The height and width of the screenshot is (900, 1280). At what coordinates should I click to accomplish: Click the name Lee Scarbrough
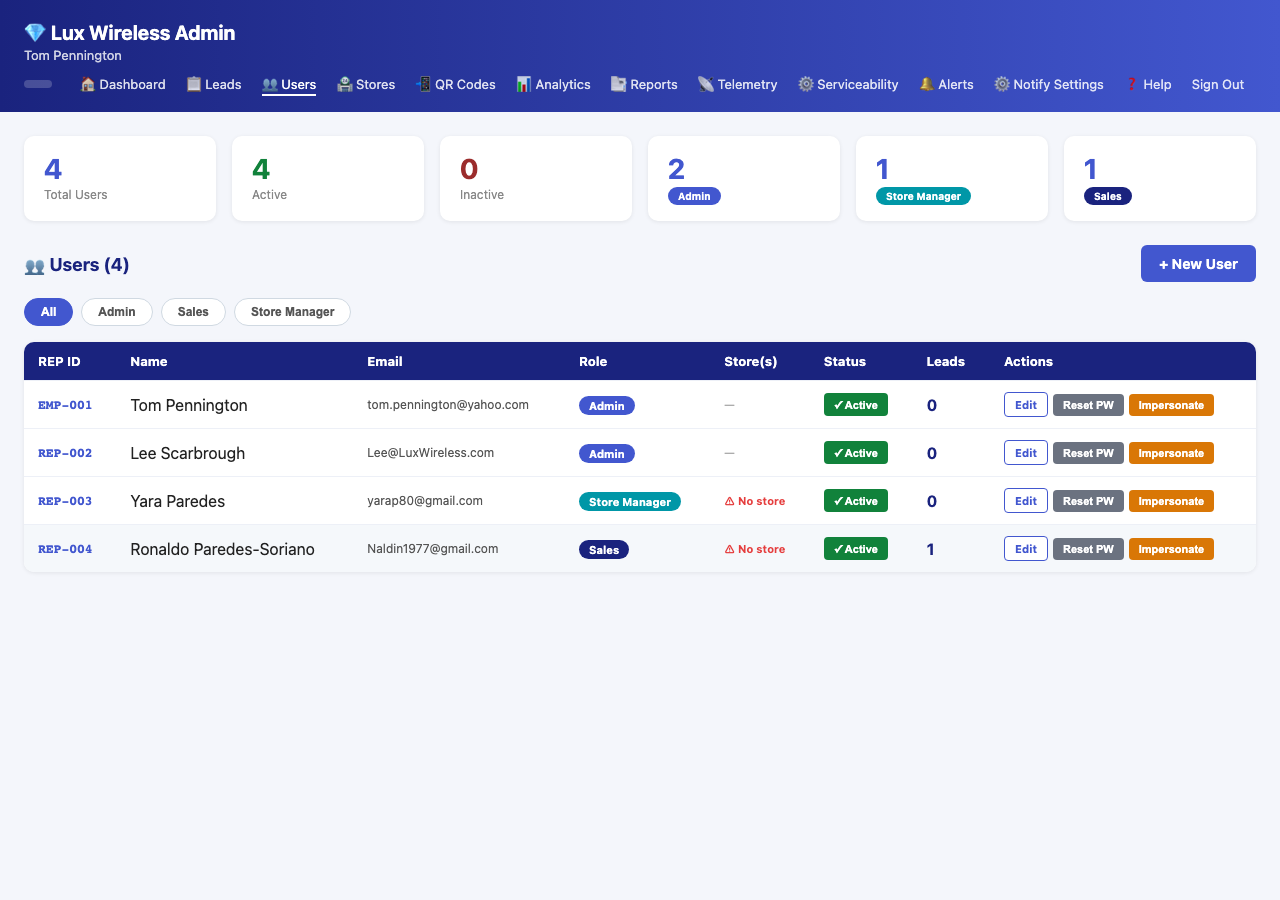coord(188,453)
